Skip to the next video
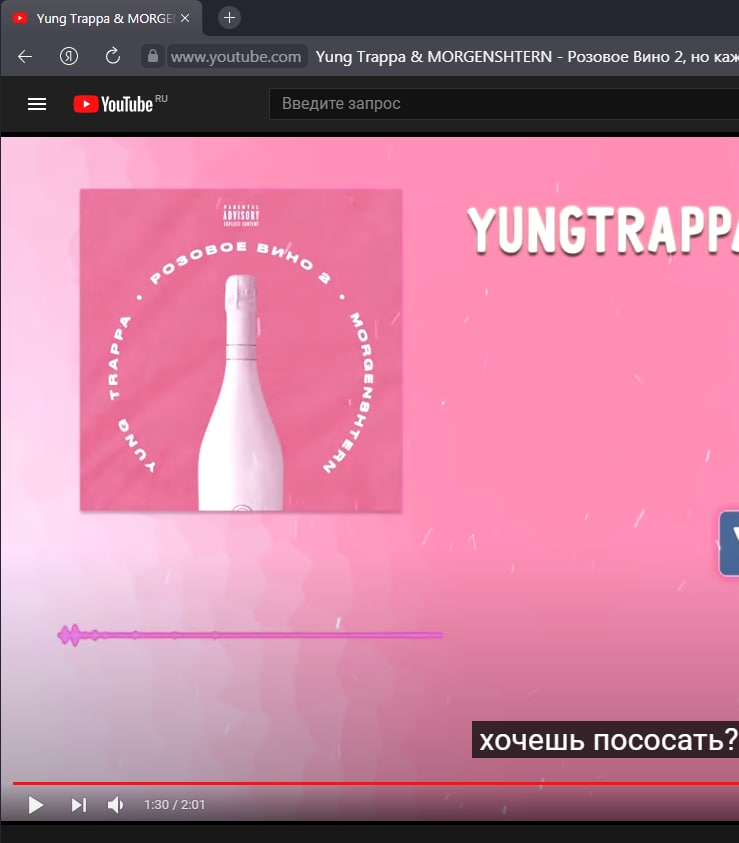739x843 pixels. 78,805
